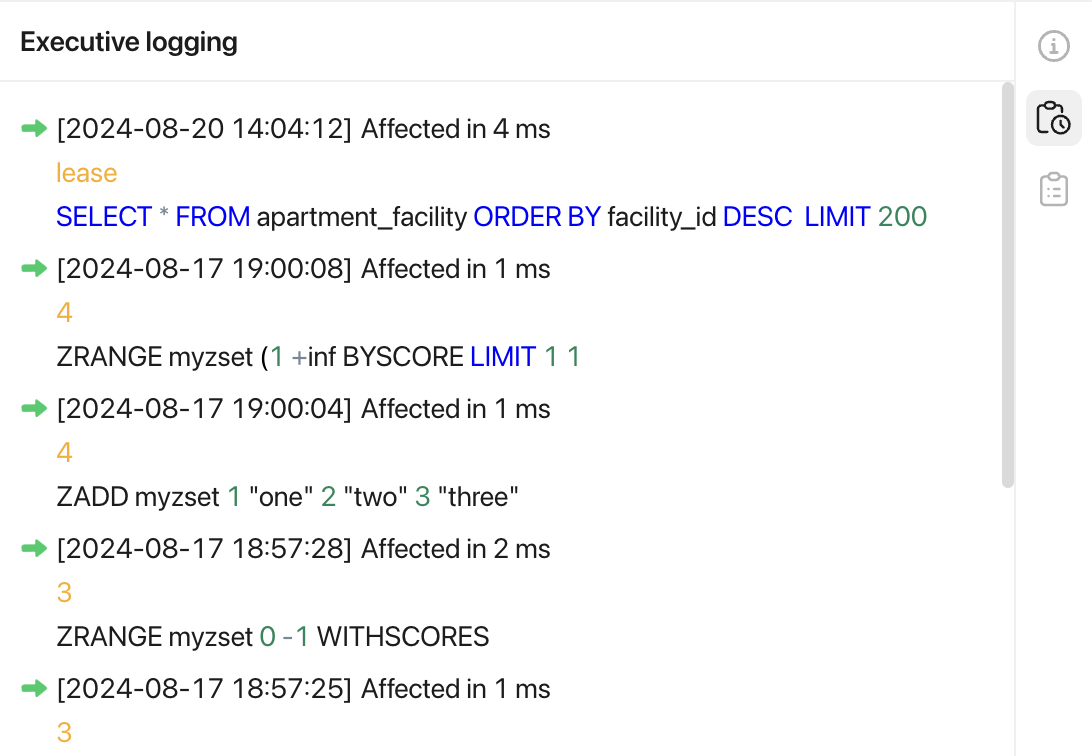Image resolution: width=1092 pixels, height=756 pixels.
Task: Select the ZADD myzset command line
Action: point(288,497)
